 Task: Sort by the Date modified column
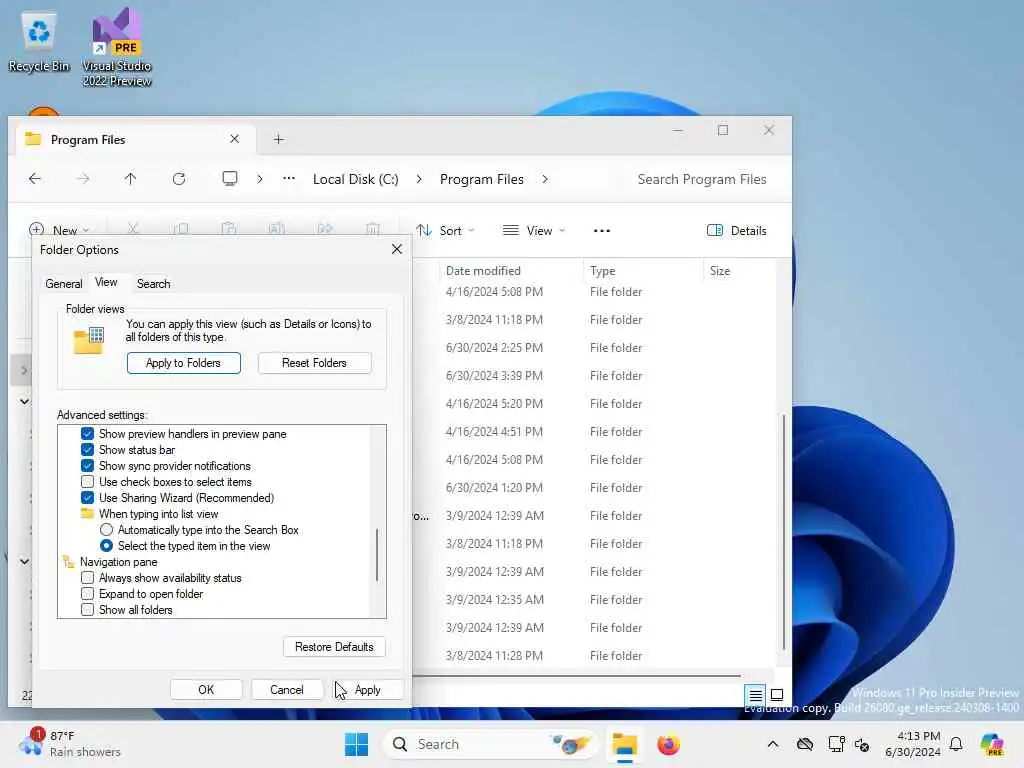tap(483, 270)
